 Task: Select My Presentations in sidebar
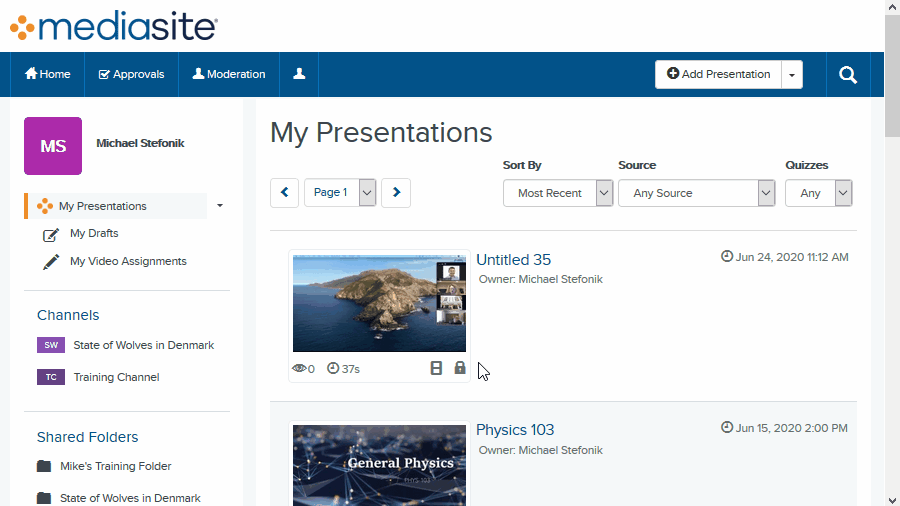pyautogui.click(x=116, y=206)
